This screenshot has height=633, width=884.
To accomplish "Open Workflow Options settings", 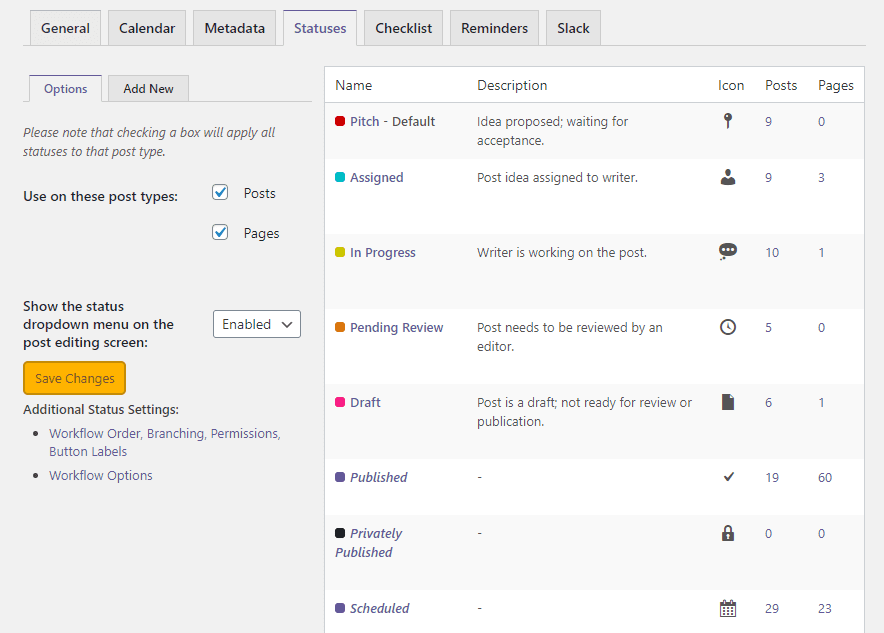I will (100, 475).
